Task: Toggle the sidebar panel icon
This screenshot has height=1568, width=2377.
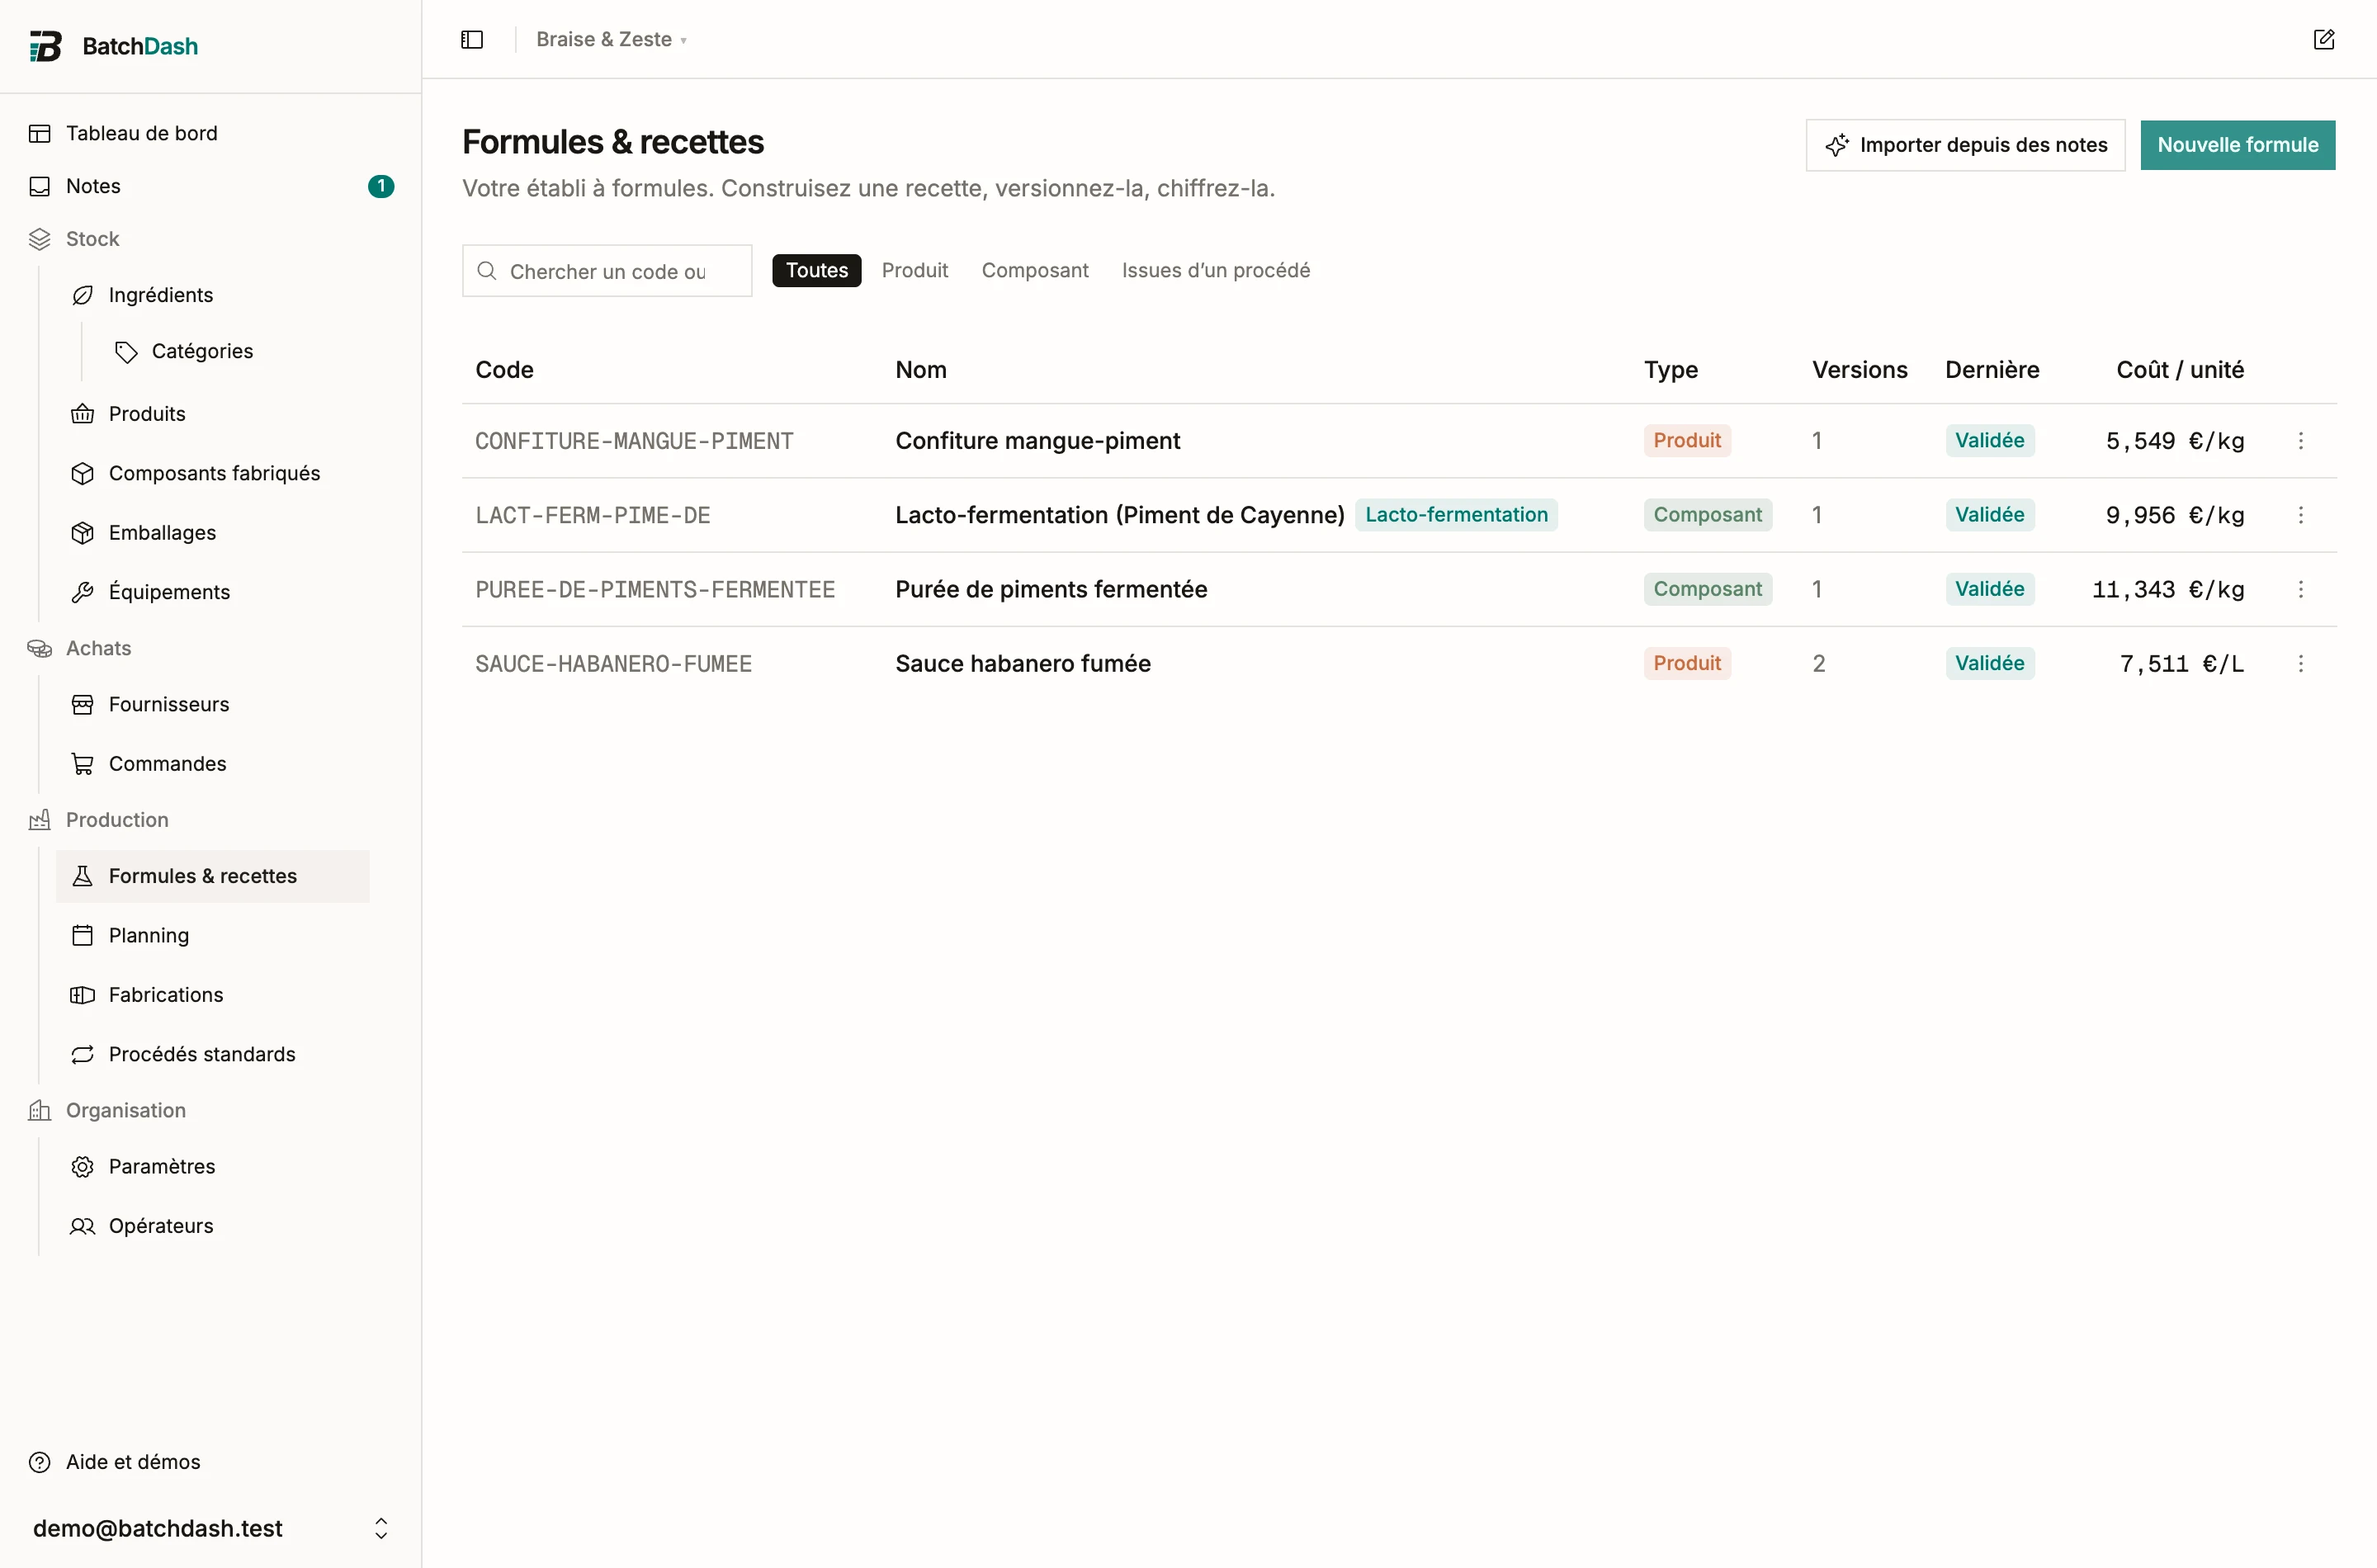Action: 472,40
